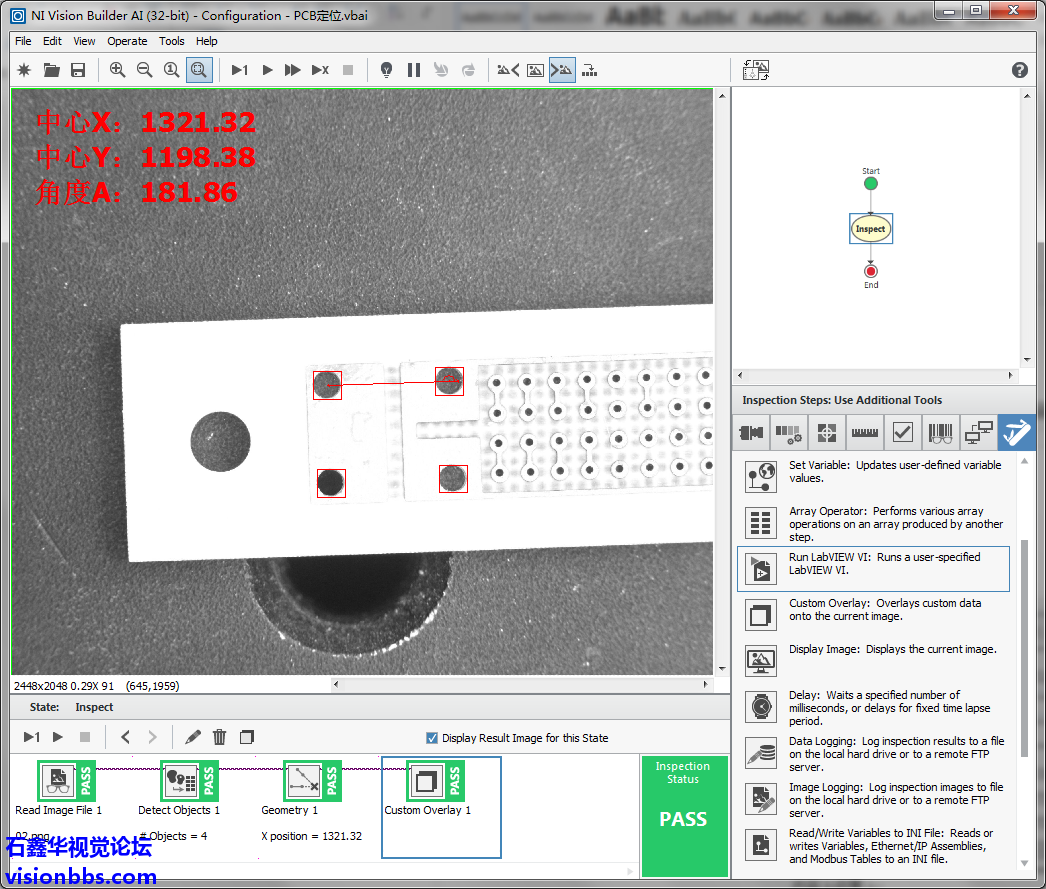The image size is (1046, 889).
Task: Click the Zoom Out magnifier icon
Action: point(144,70)
